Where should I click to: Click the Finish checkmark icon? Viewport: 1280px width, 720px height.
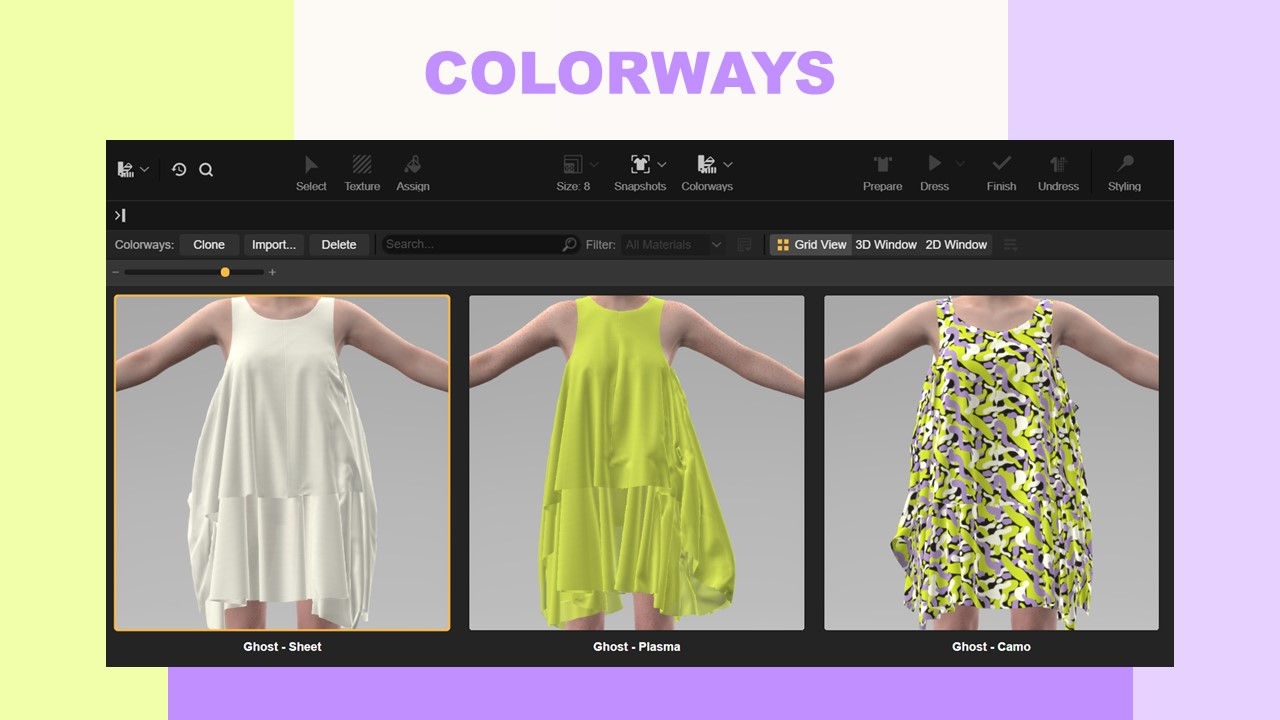1001,164
